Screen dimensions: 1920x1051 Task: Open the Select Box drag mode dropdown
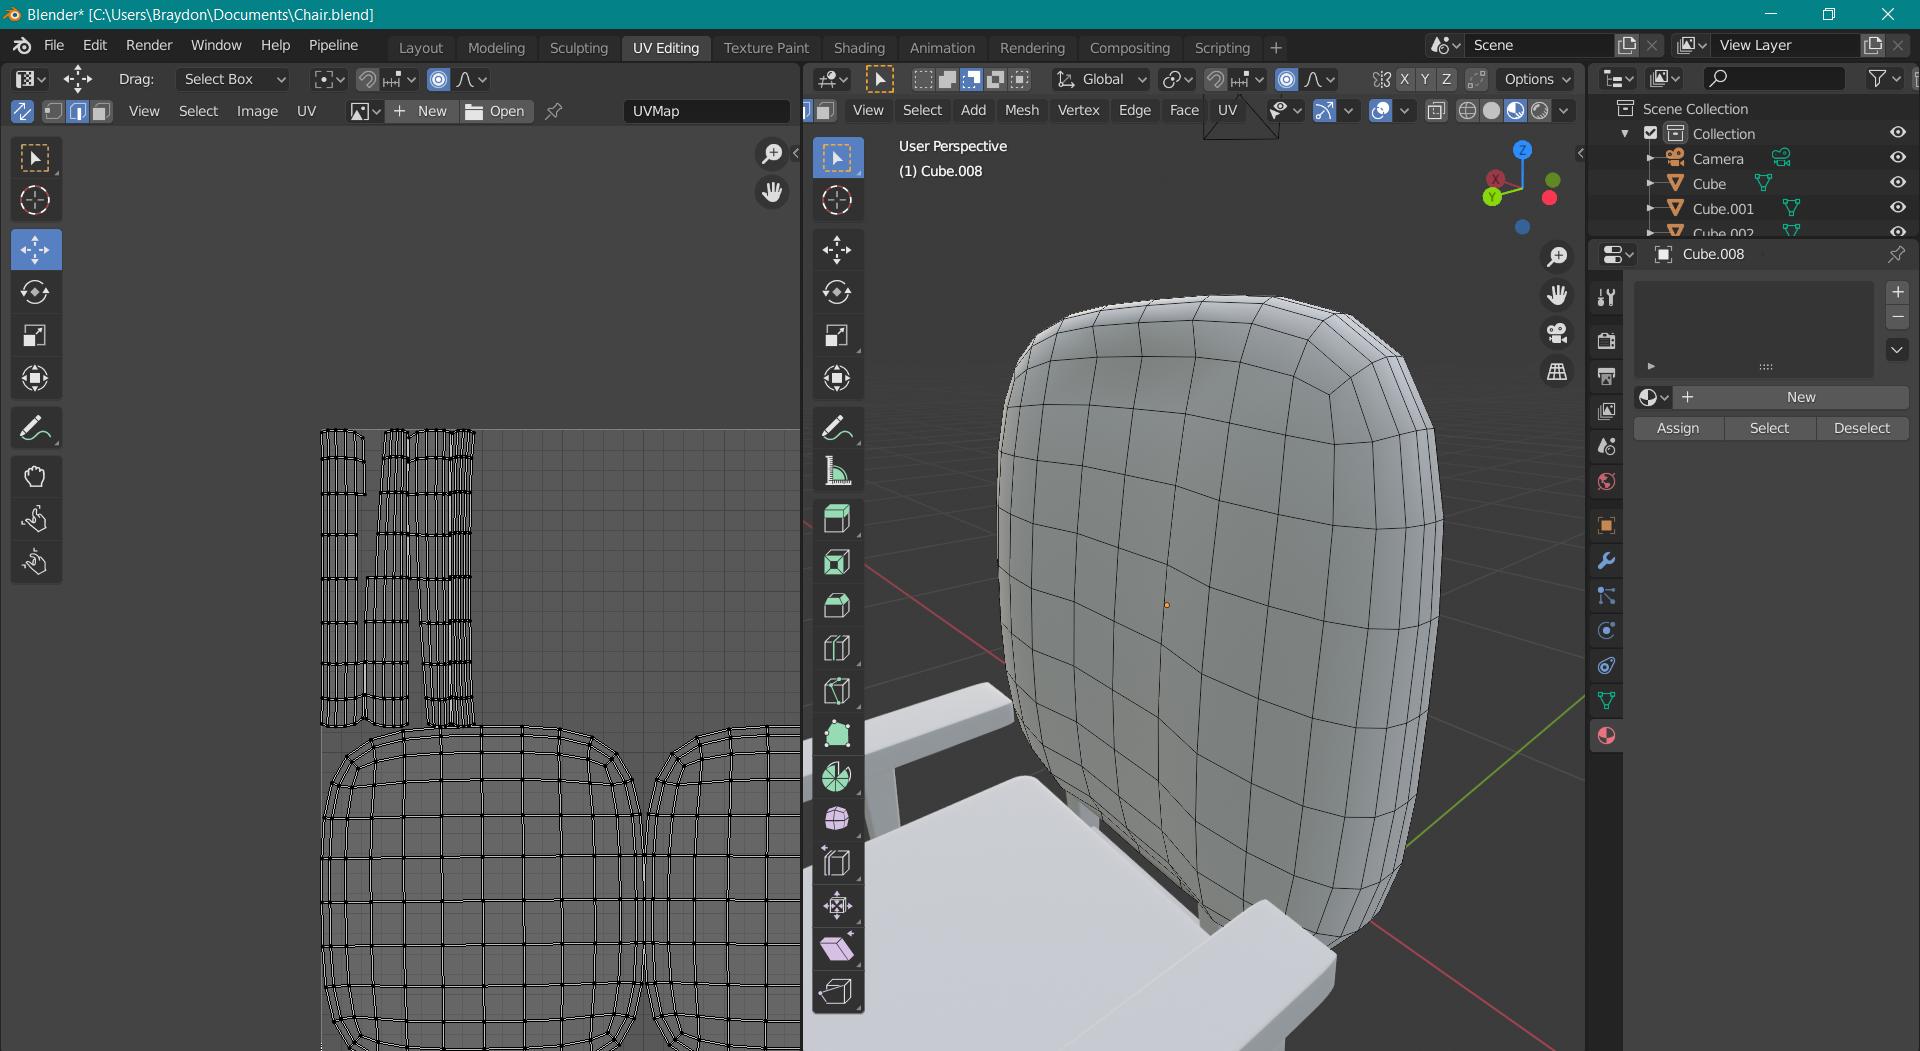(232, 79)
